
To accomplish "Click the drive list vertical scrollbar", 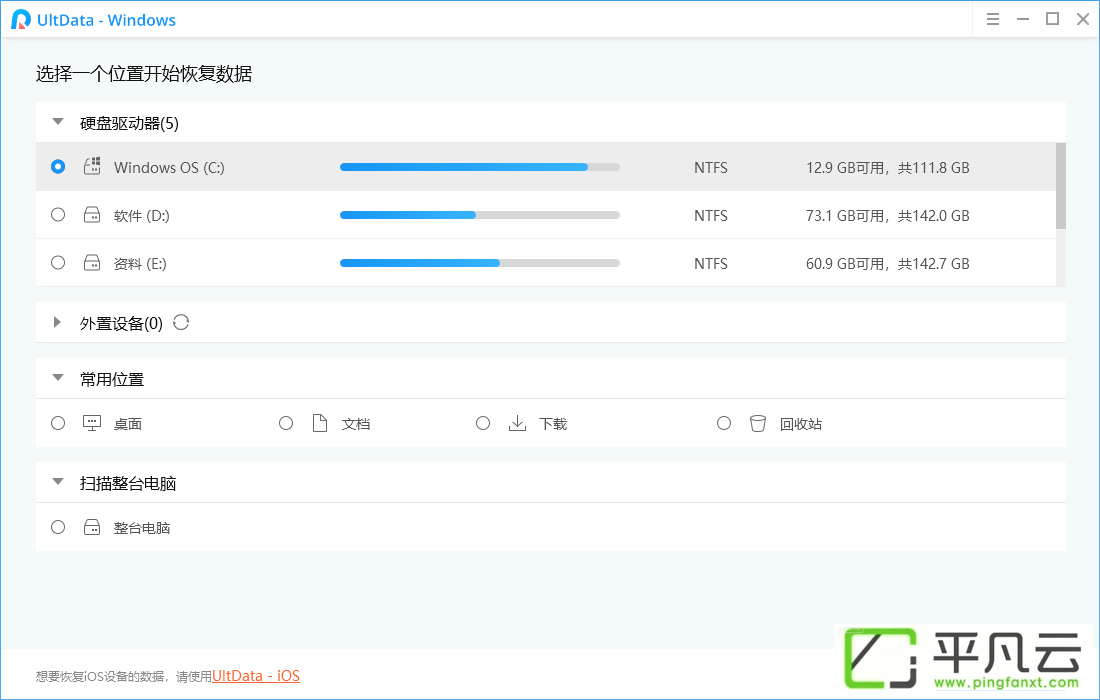I will pyautogui.click(x=1061, y=186).
